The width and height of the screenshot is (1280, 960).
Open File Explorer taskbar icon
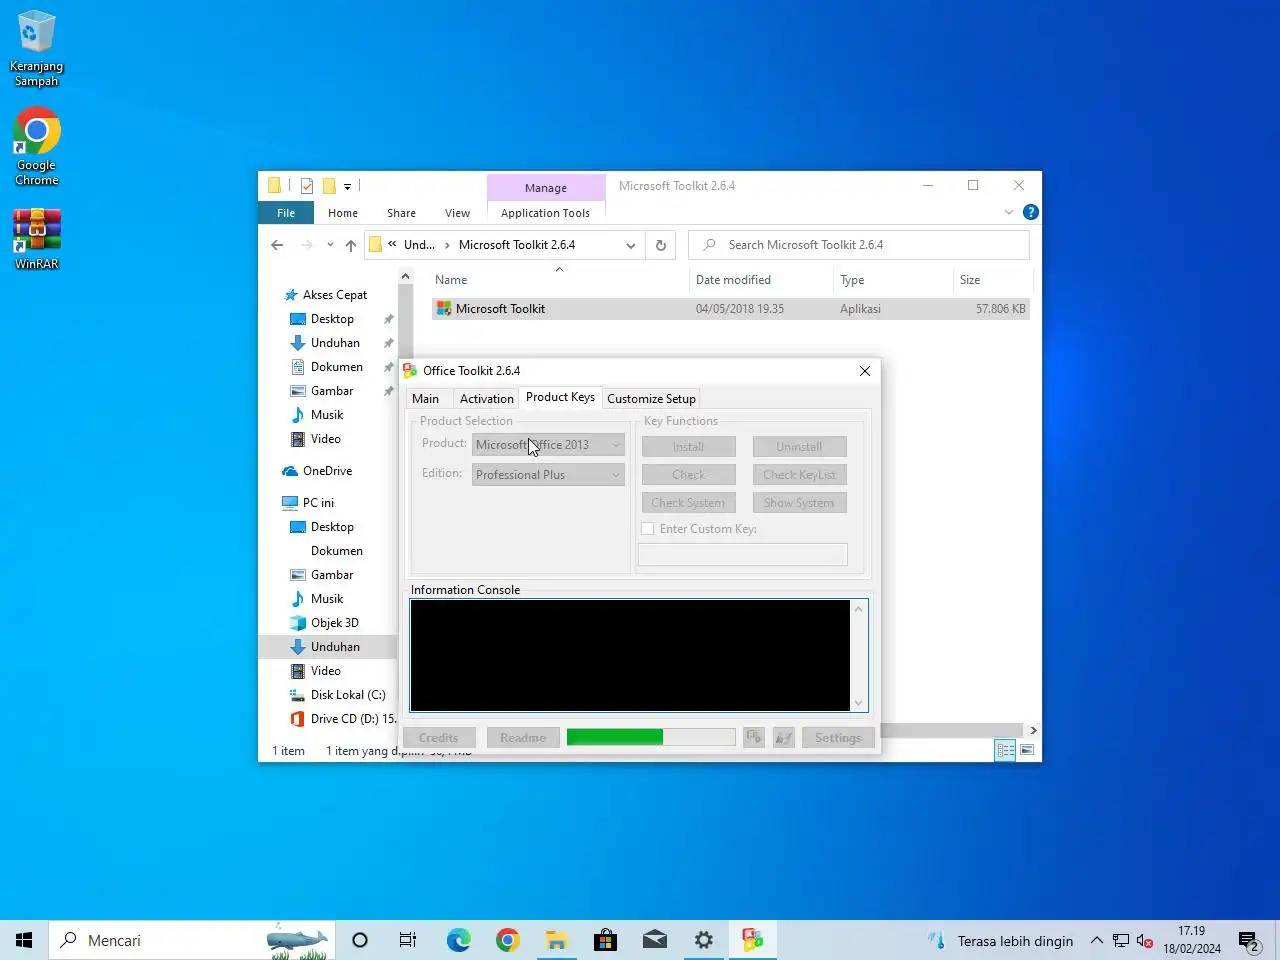click(557, 940)
